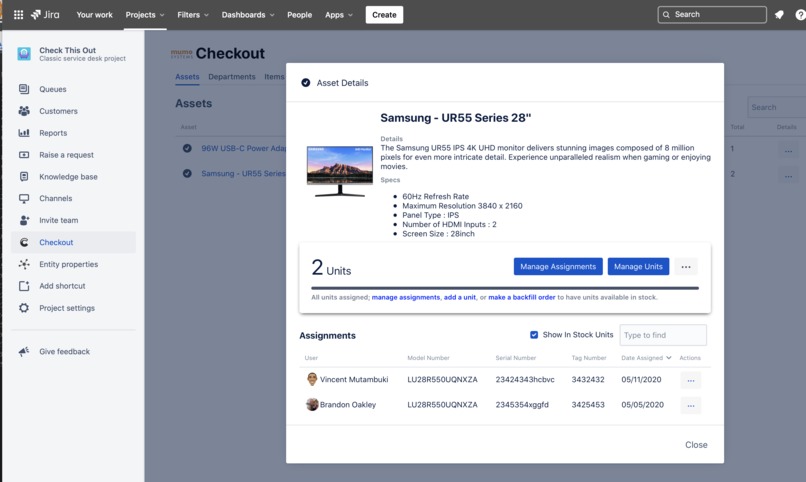Click the Project settings gear icon
Screen dimensions: 806x482
pyautogui.click(x=24, y=308)
